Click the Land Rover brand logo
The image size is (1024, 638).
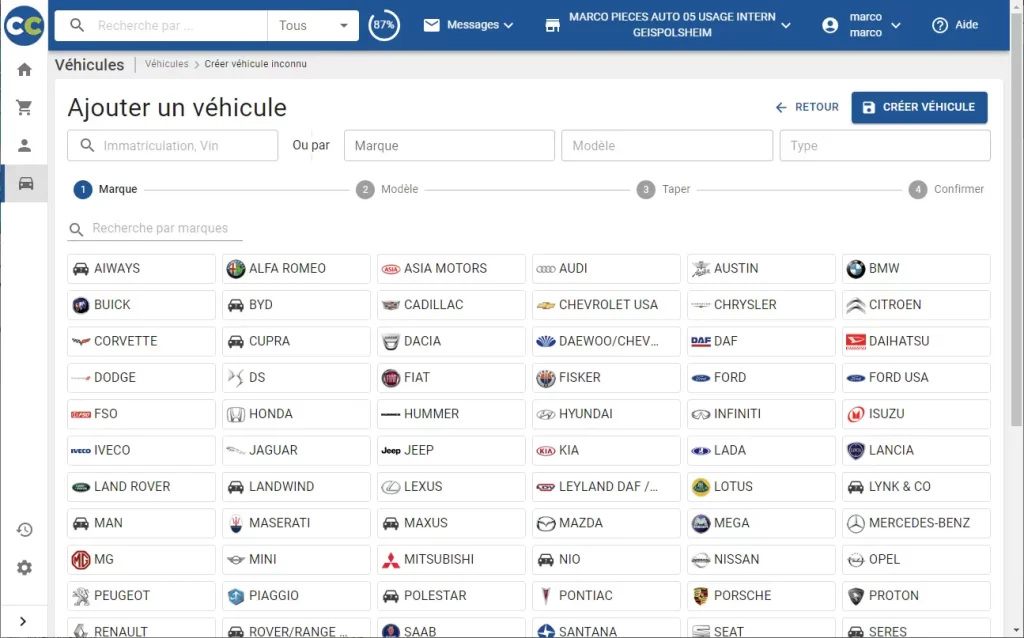point(80,487)
